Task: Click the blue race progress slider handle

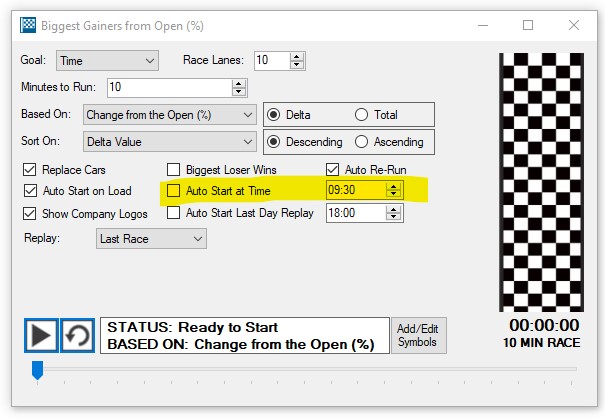Action: click(x=38, y=371)
